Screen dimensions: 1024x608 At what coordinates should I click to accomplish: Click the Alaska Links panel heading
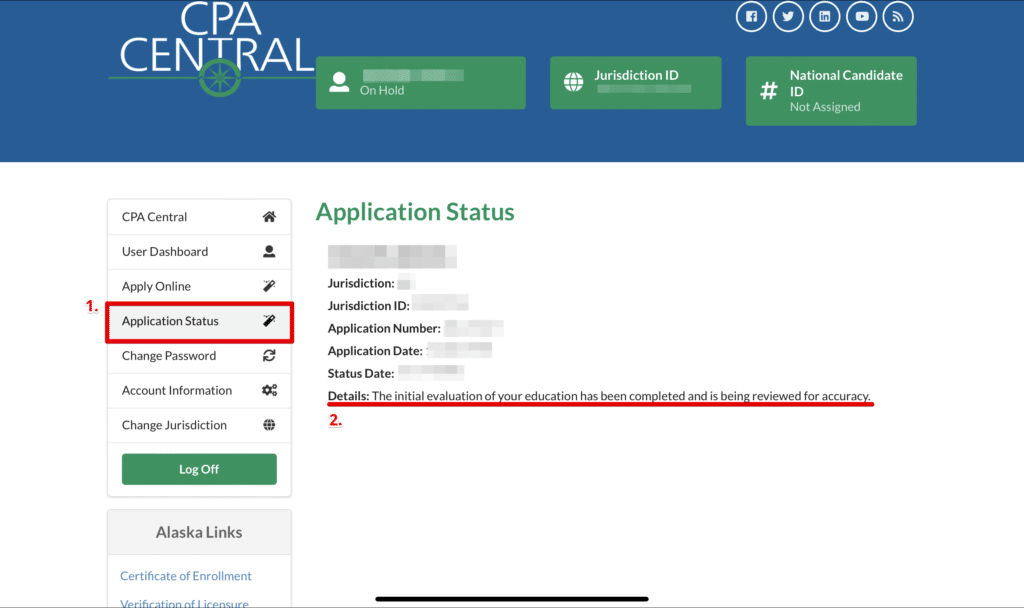199,532
